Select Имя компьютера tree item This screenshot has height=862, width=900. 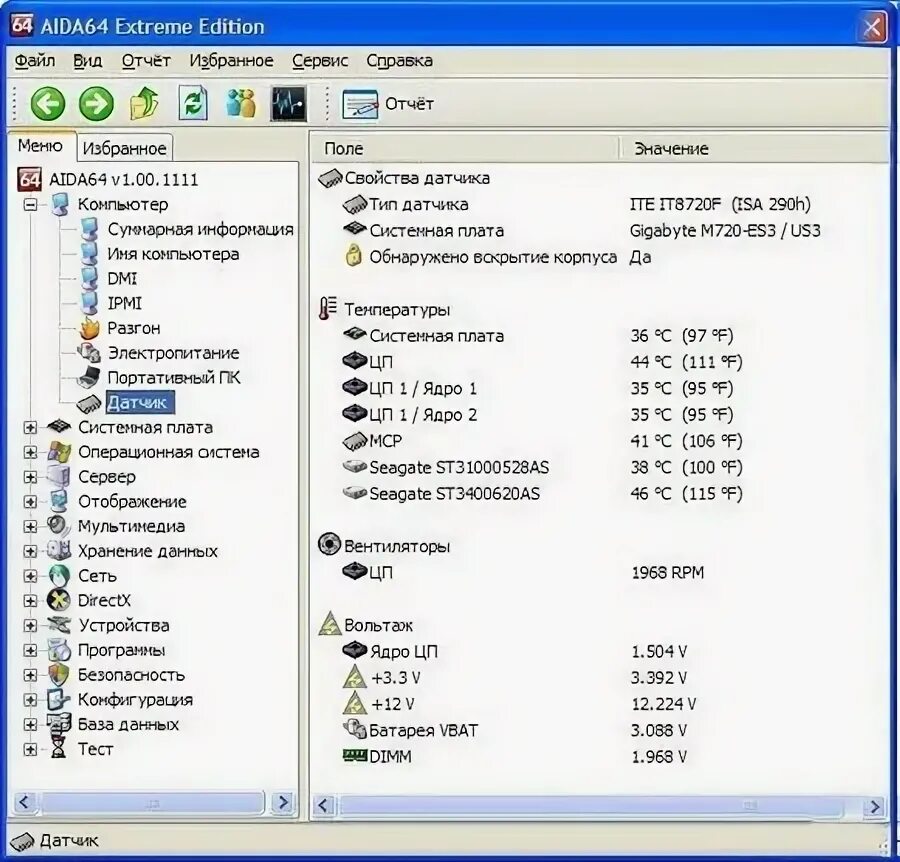click(x=173, y=254)
